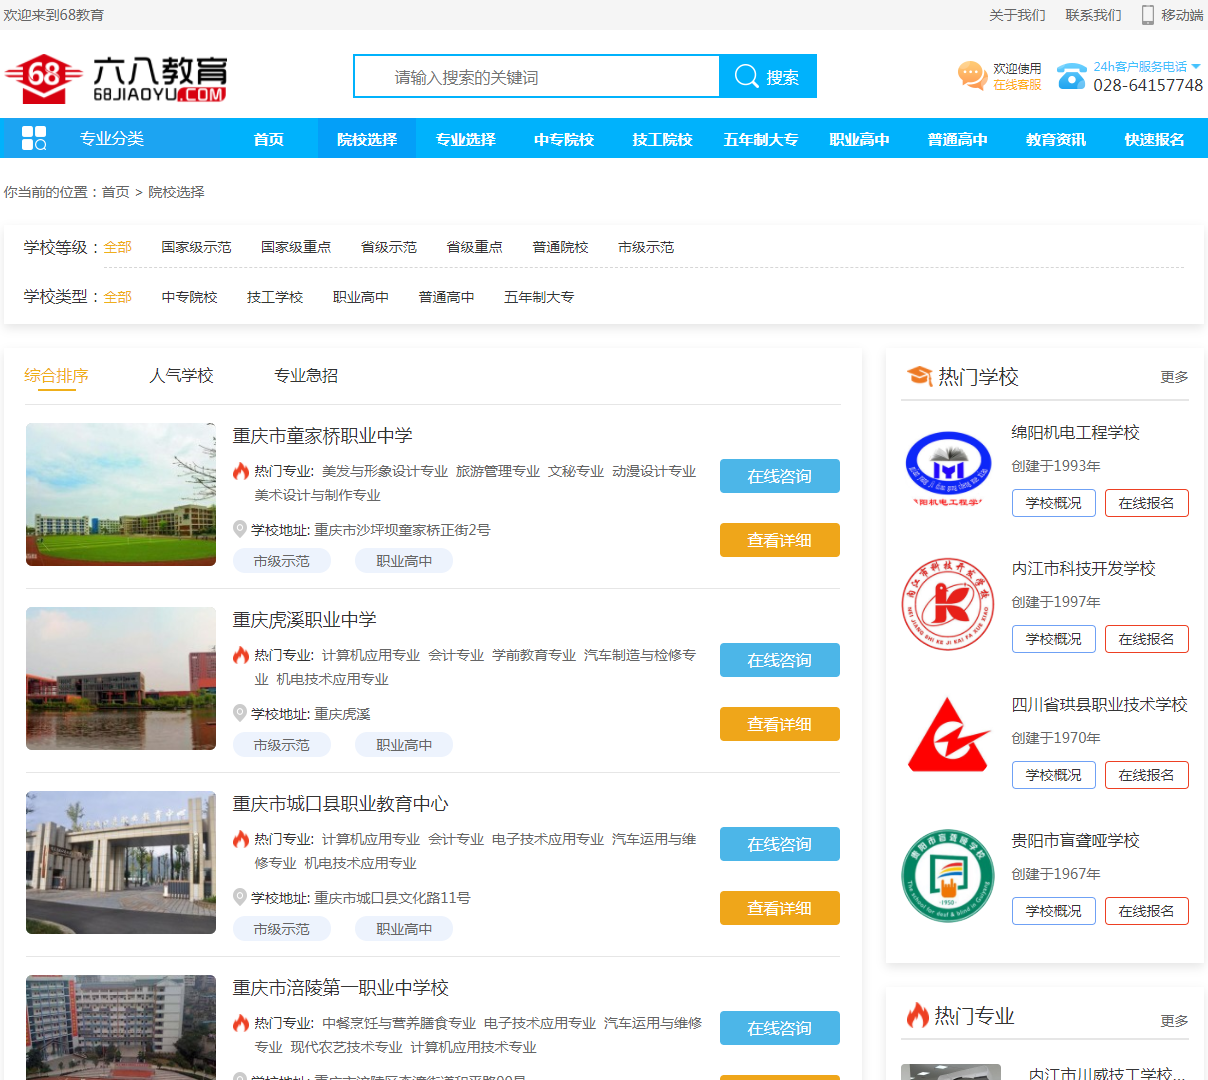Click the 绵阳机电工程学校 logo
The height and width of the screenshot is (1080, 1208).
[x=947, y=468]
